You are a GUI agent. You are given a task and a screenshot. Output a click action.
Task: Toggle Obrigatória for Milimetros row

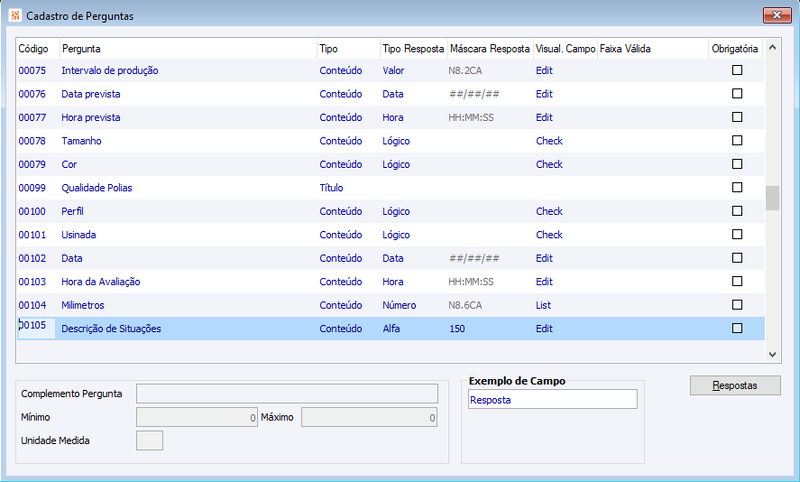point(737,305)
